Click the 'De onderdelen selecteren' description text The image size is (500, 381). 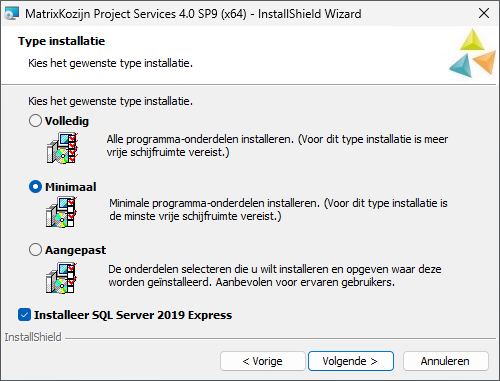pos(275,276)
